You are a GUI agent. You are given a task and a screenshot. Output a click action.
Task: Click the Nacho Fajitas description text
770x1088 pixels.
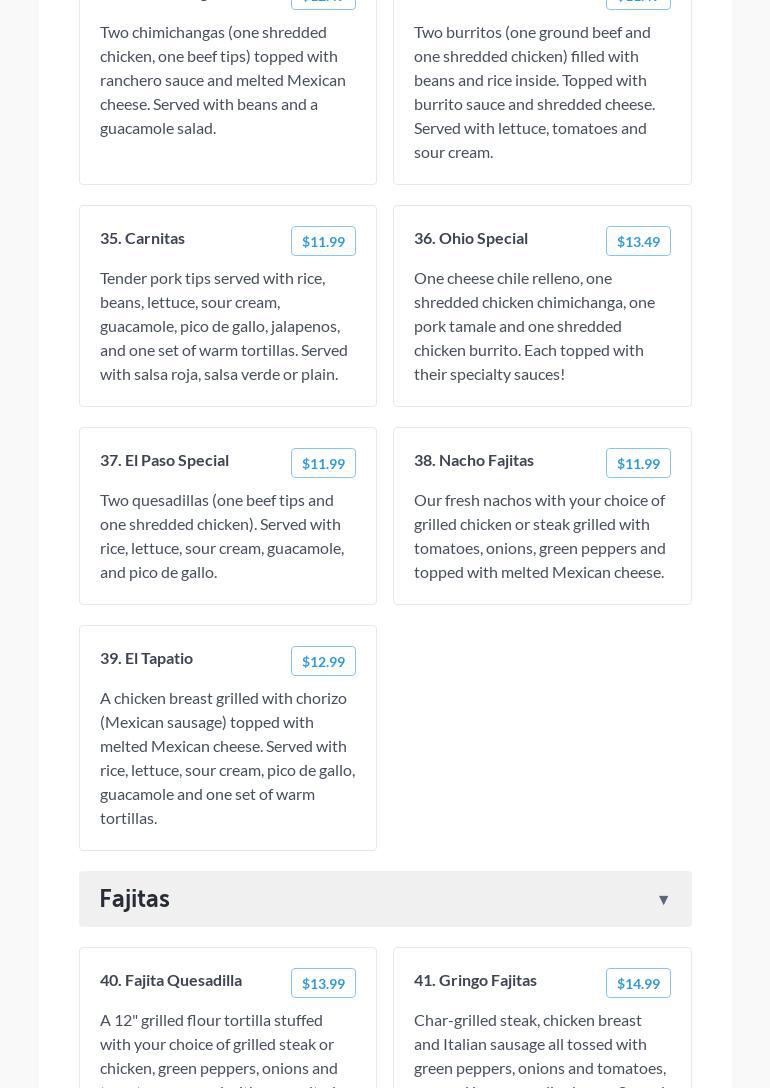coord(539,536)
